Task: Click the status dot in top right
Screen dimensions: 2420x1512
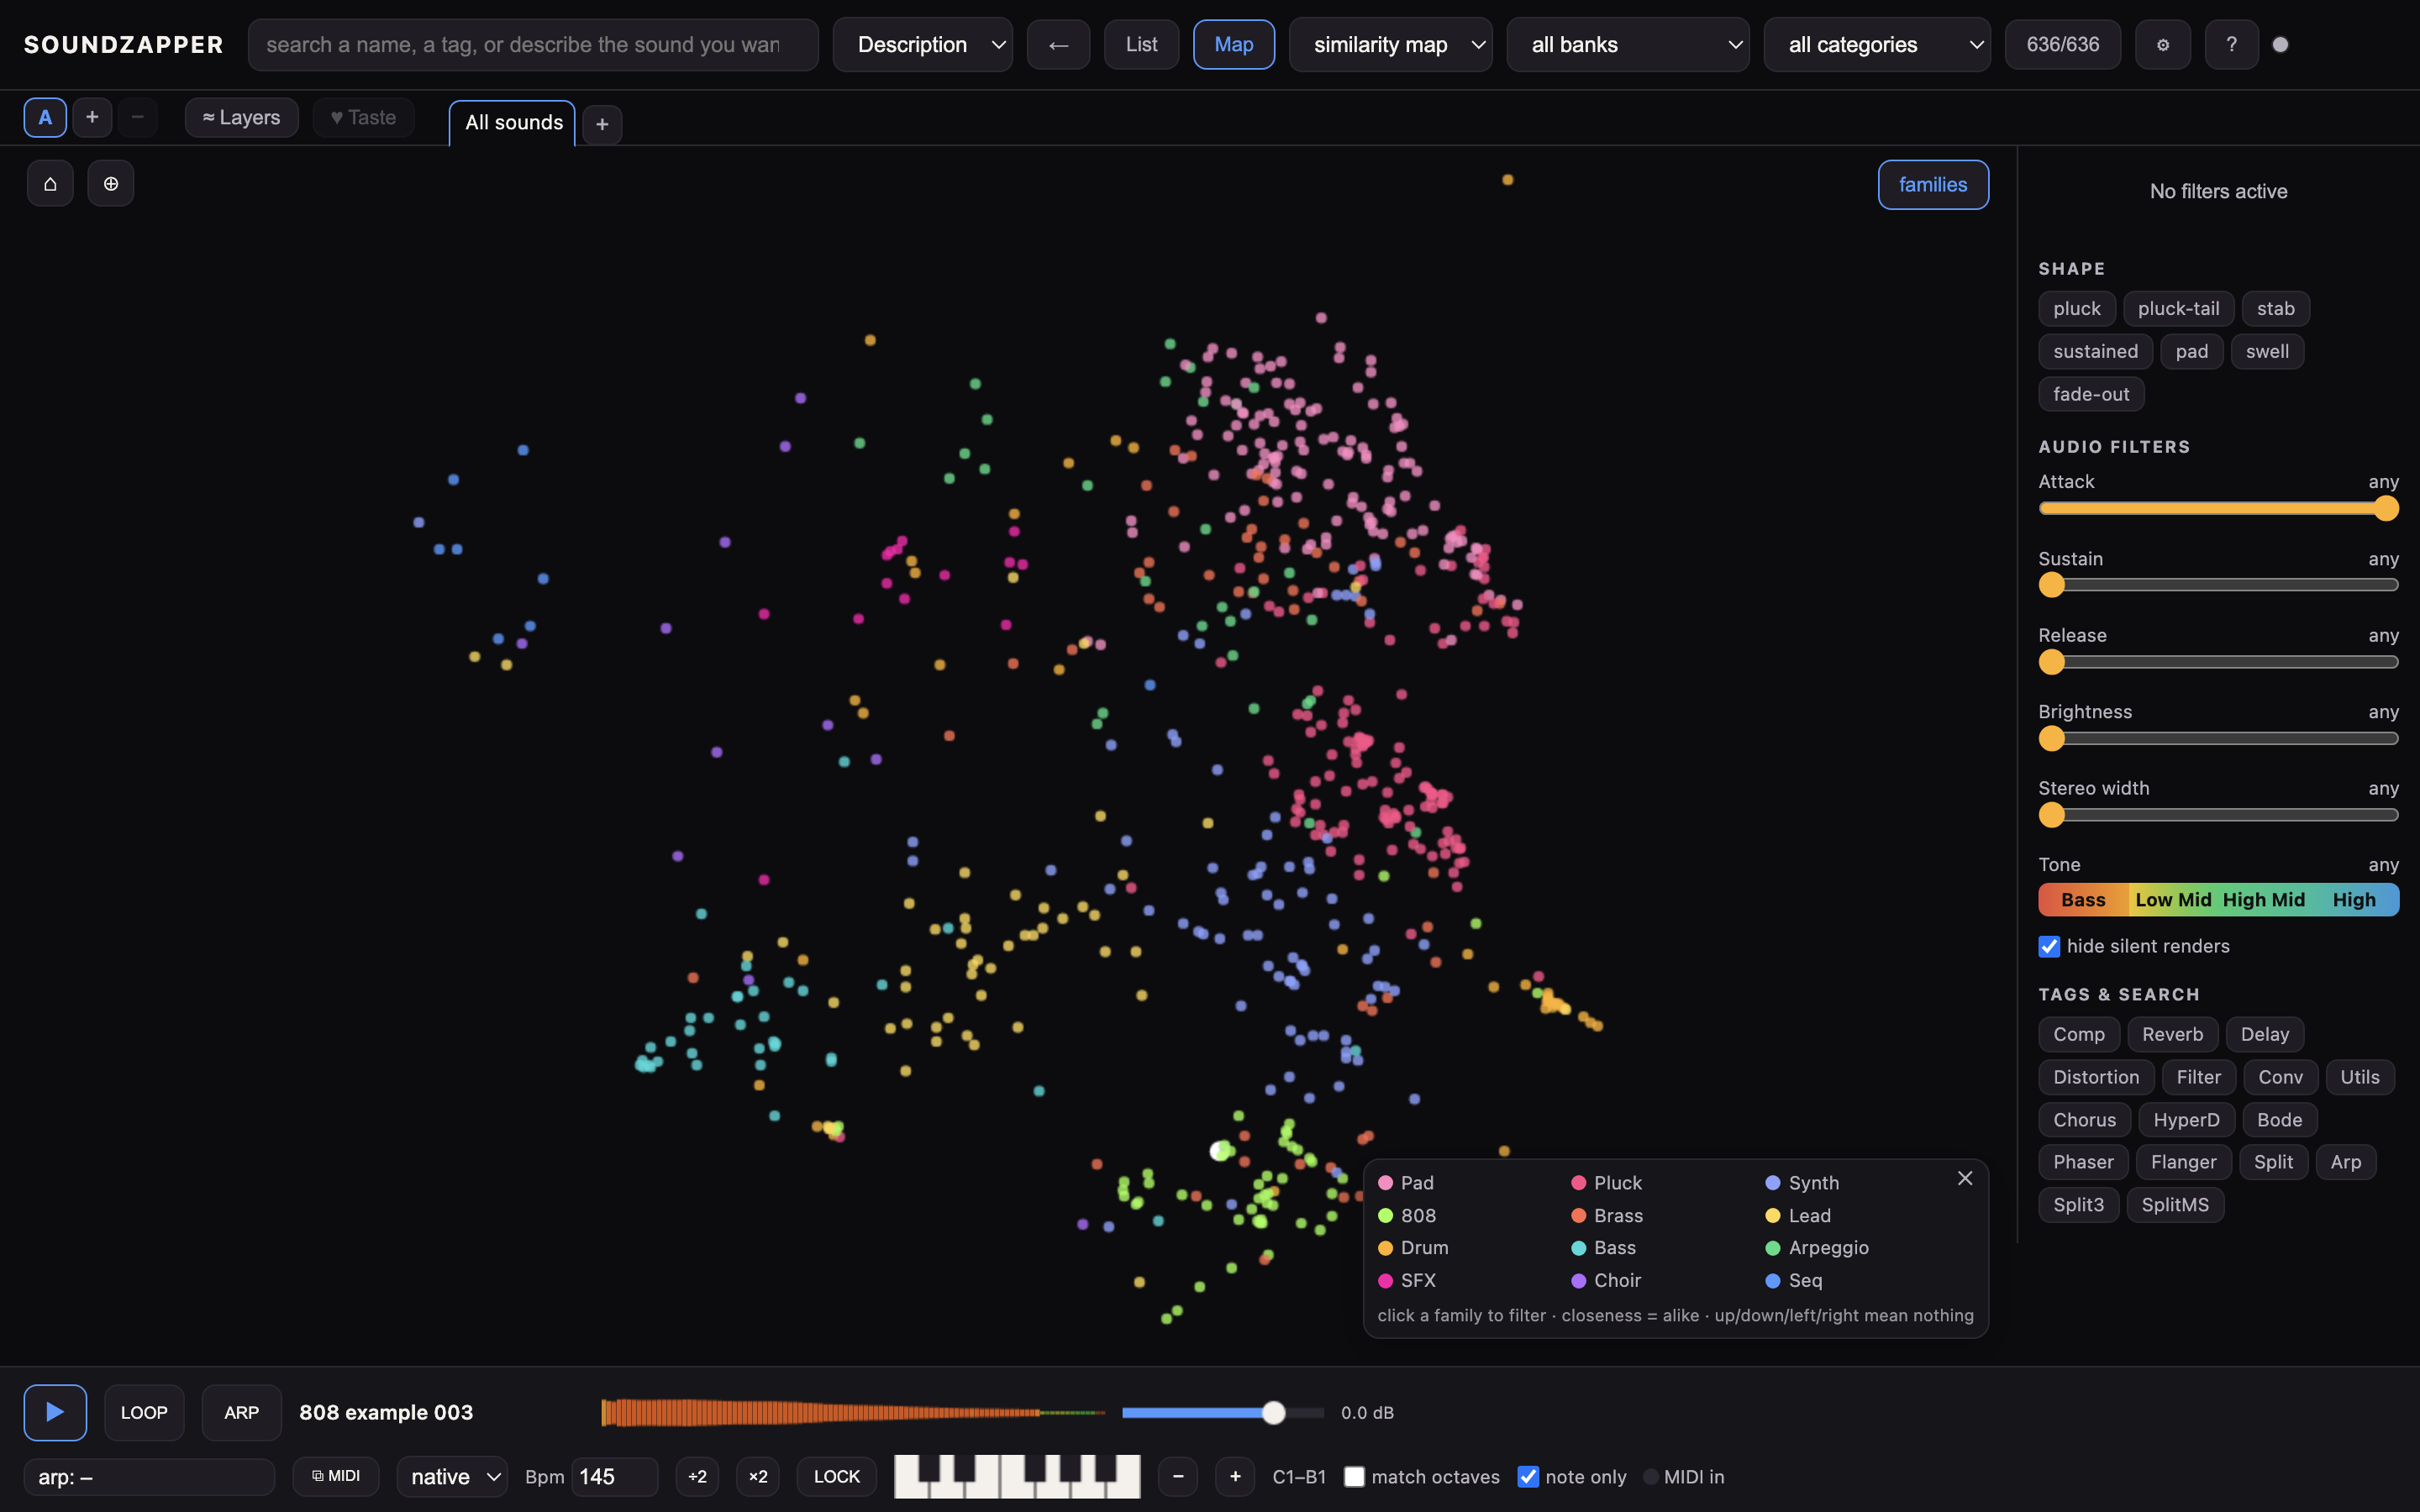Action: (2280, 45)
